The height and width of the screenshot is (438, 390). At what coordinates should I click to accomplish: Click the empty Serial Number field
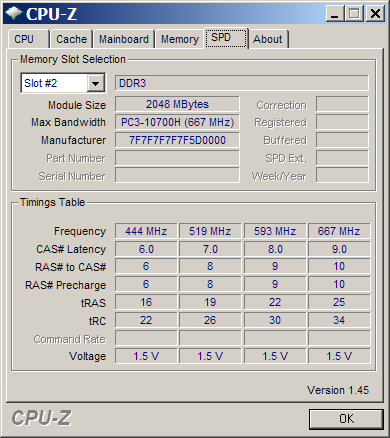tap(177, 175)
